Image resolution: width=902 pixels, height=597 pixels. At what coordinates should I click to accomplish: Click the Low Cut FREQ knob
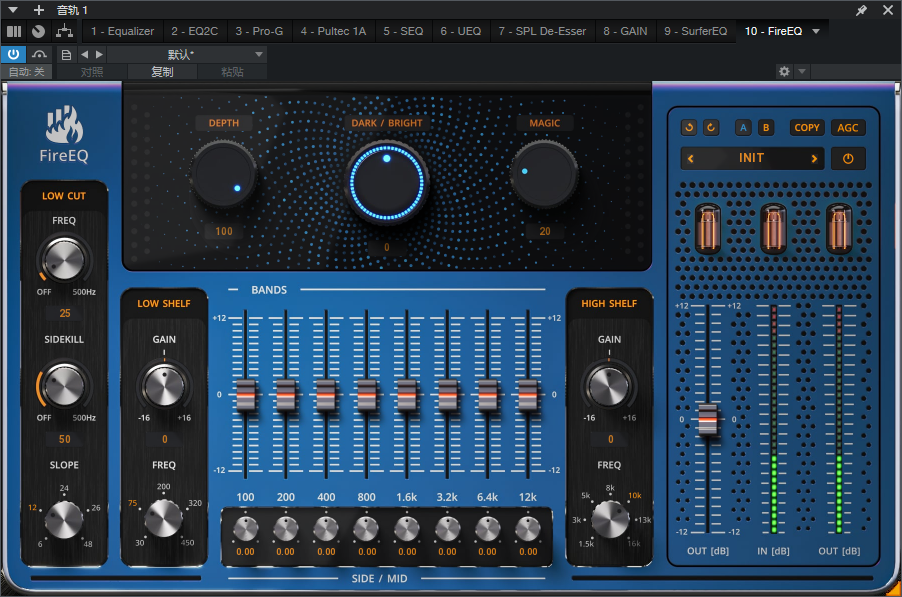point(64,260)
